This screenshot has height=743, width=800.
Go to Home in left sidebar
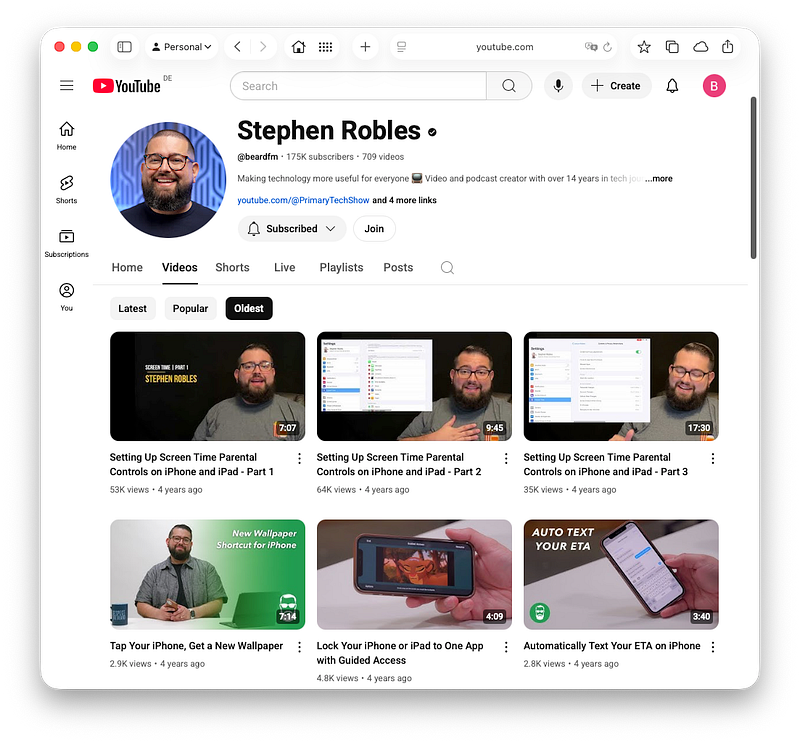coord(66,136)
